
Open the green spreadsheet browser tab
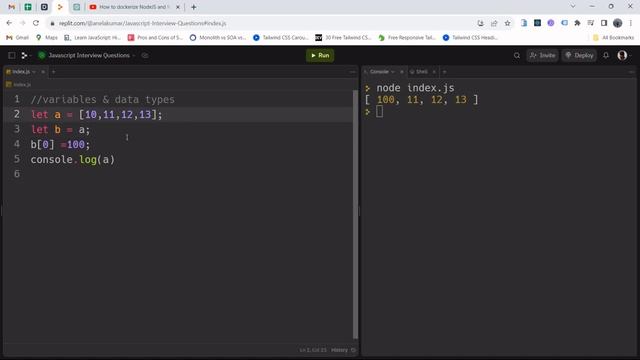click(28, 7)
